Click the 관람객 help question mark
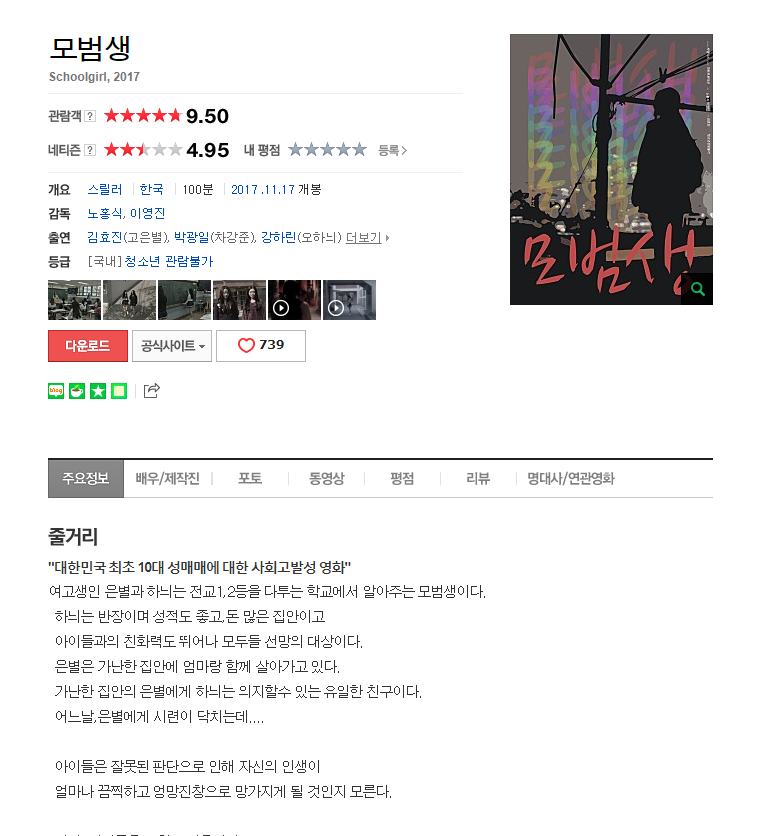 pyautogui.click(x=90, y=116)
